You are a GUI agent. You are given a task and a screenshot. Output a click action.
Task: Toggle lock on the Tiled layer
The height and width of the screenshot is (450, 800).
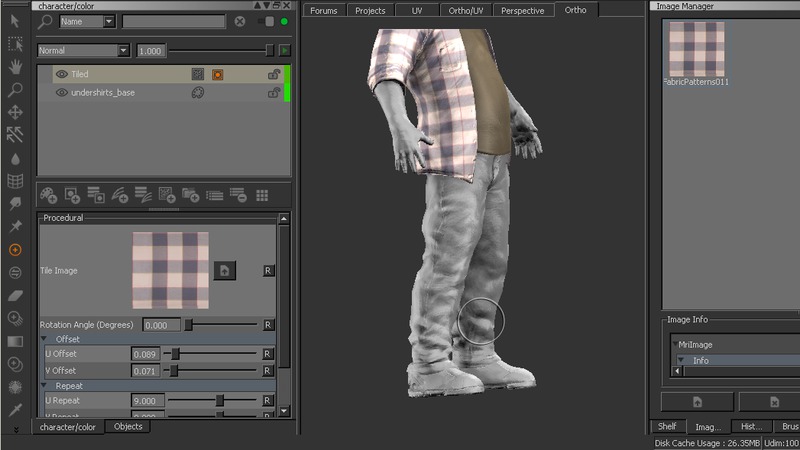tap(273, 74)
